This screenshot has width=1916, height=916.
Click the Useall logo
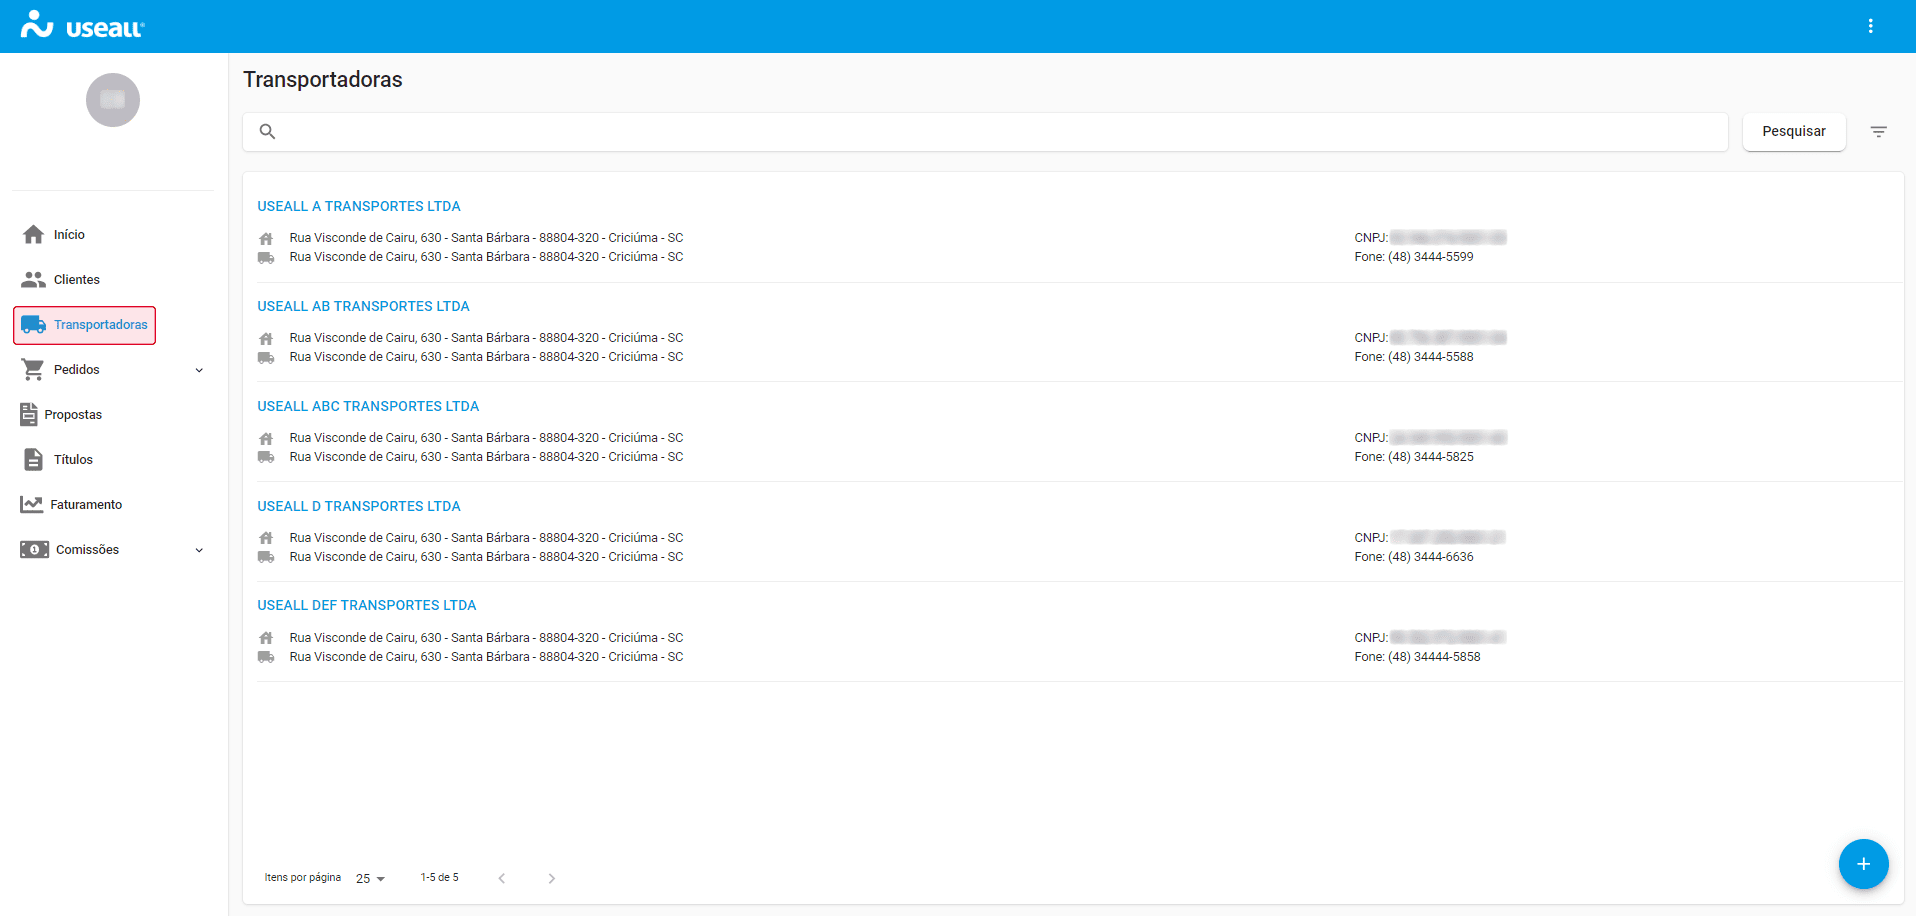point(83,25)
